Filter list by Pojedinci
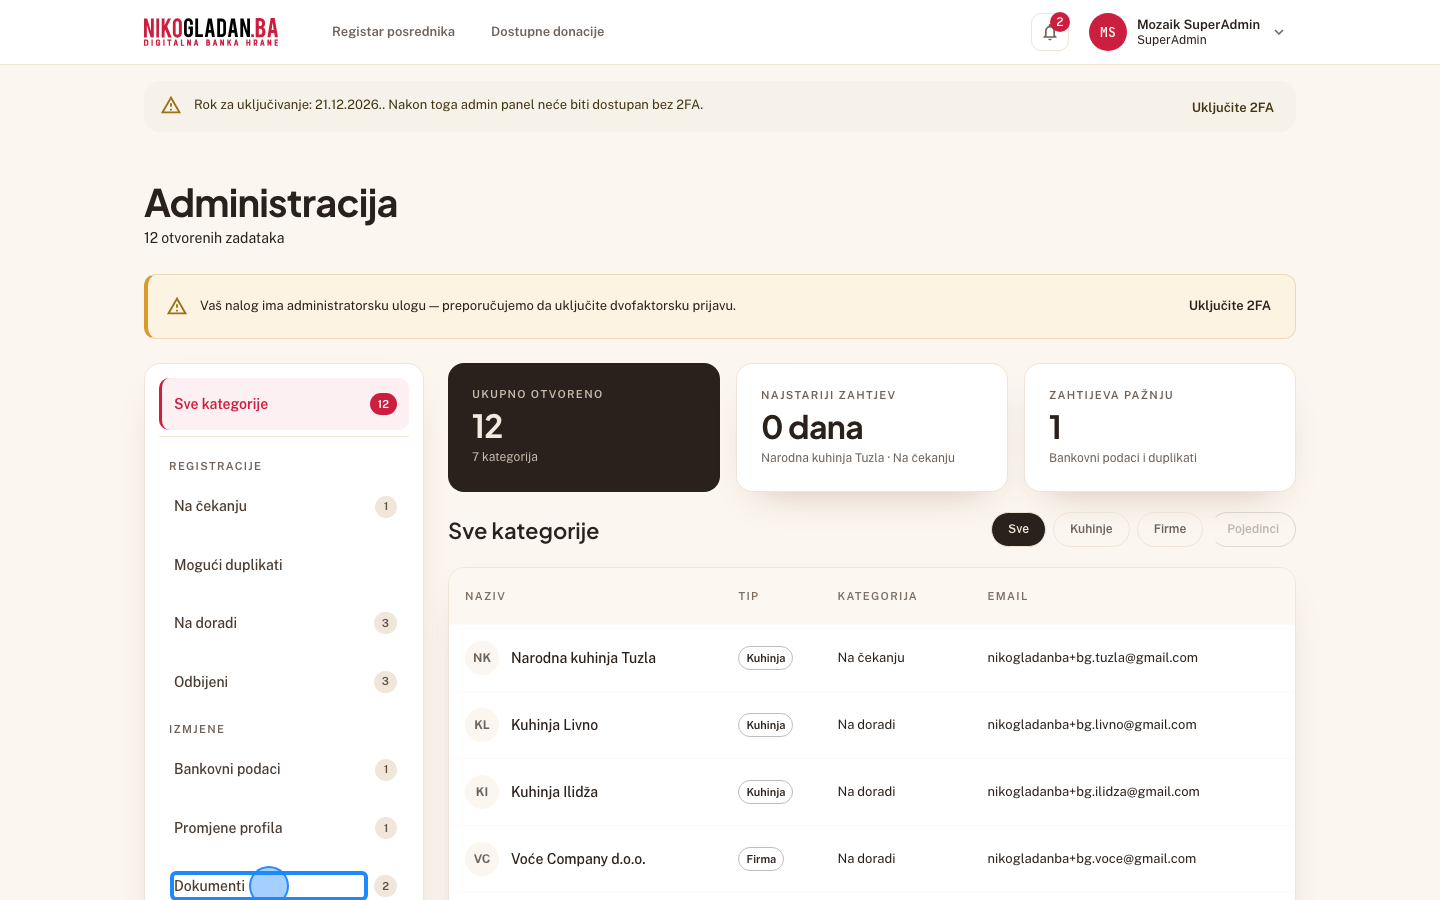The width and height of the screenshot is (1440, 900). [x=1253, y=529]
